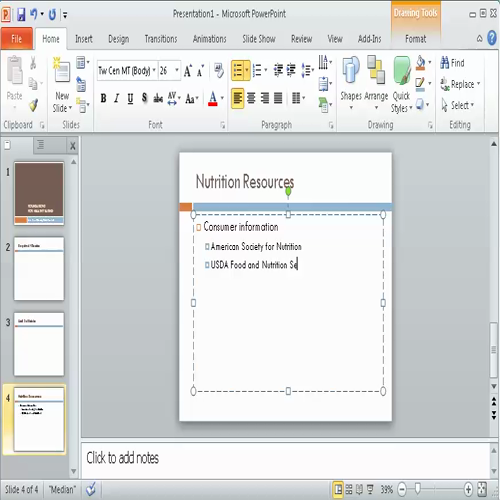The image size is (500, 500).
Task: Open the Columns dropdown
Action: 299,98
